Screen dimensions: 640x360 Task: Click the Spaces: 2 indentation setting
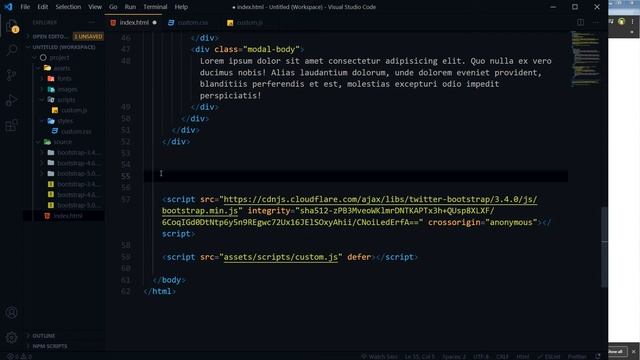click(454, 356)
